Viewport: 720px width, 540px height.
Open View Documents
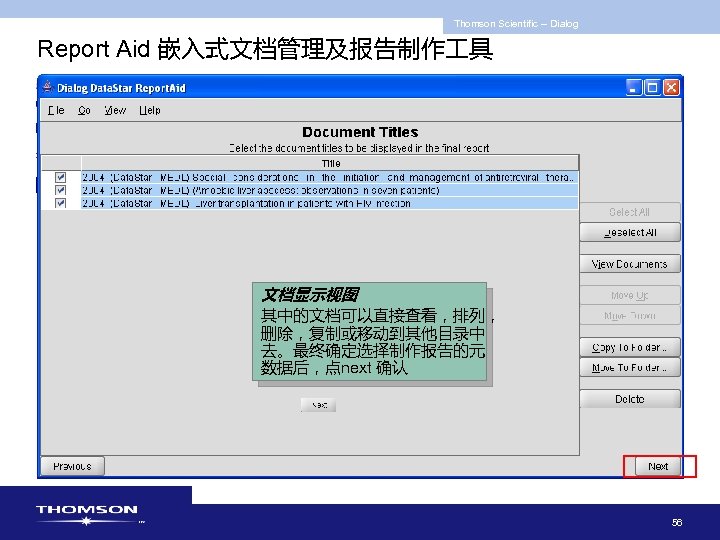[x=630, y=264]
